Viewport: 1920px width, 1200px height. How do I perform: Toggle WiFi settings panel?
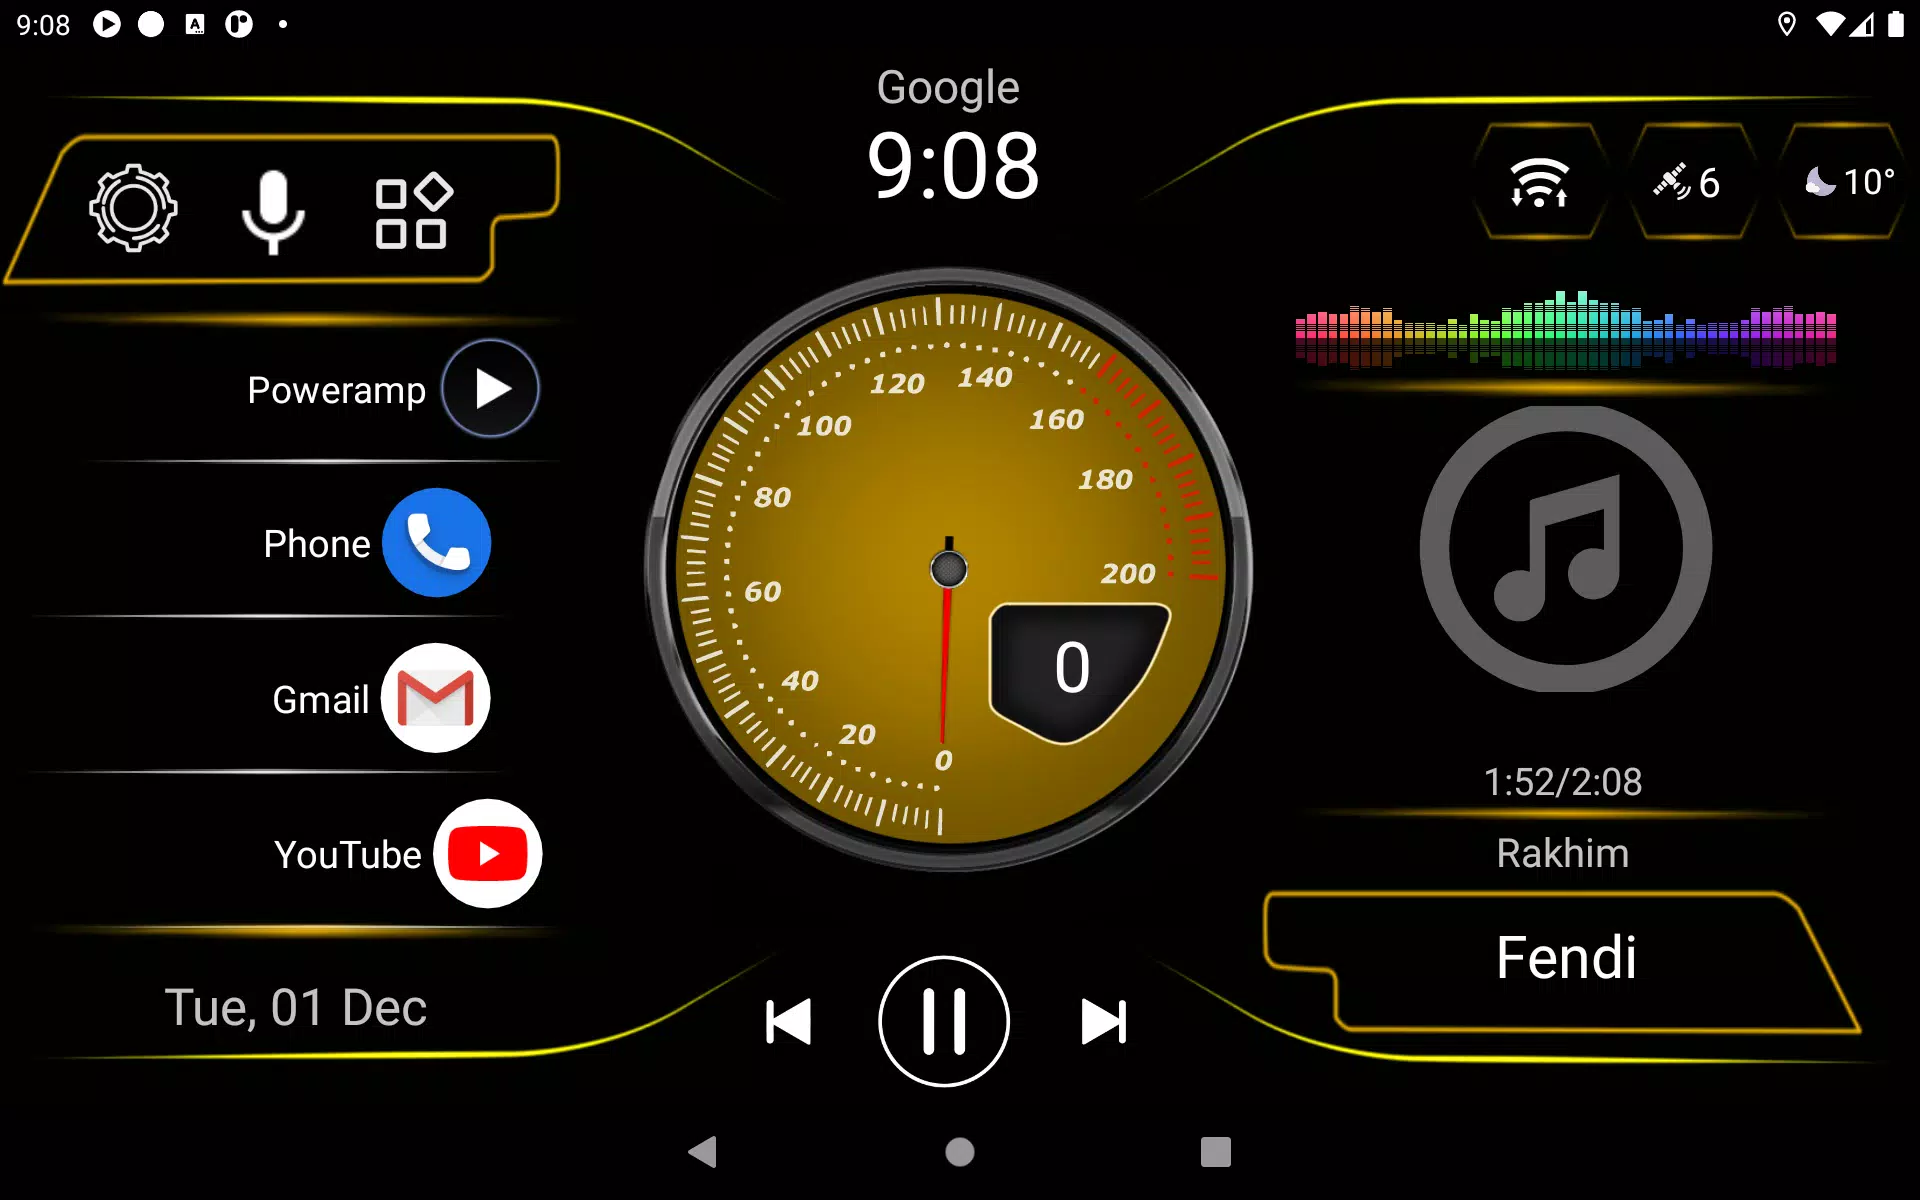[1540, 182]
